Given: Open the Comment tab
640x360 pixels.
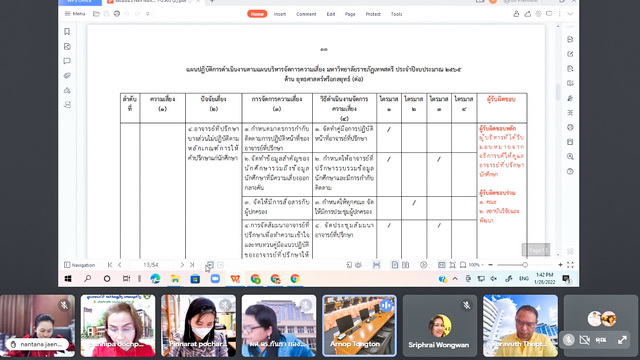Looking at the screenshot, I should click(x=306, y=14).
